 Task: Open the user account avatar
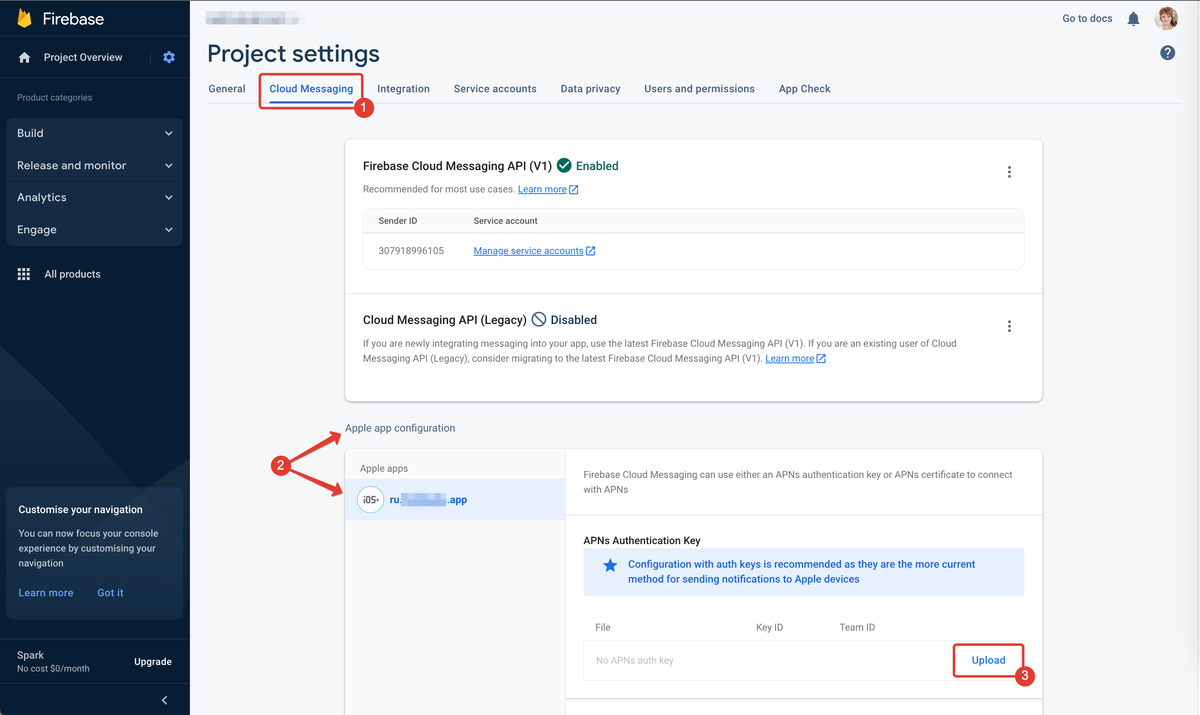[x=1166, y=18]
